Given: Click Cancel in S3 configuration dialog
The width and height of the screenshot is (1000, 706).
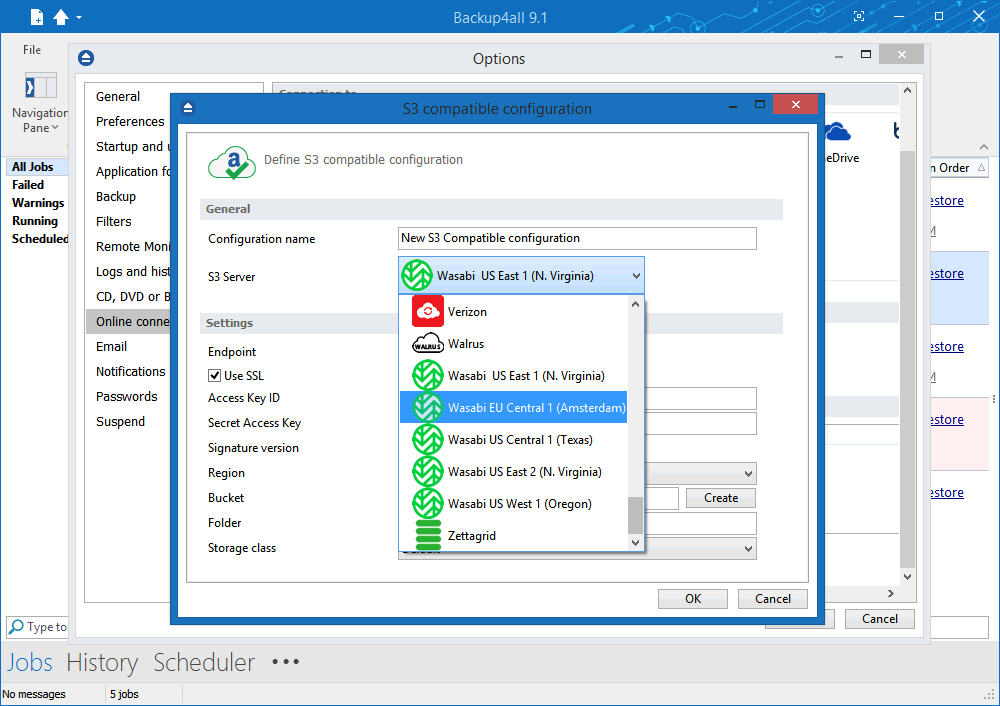Looking at the screenshot, I should point(772,599).
